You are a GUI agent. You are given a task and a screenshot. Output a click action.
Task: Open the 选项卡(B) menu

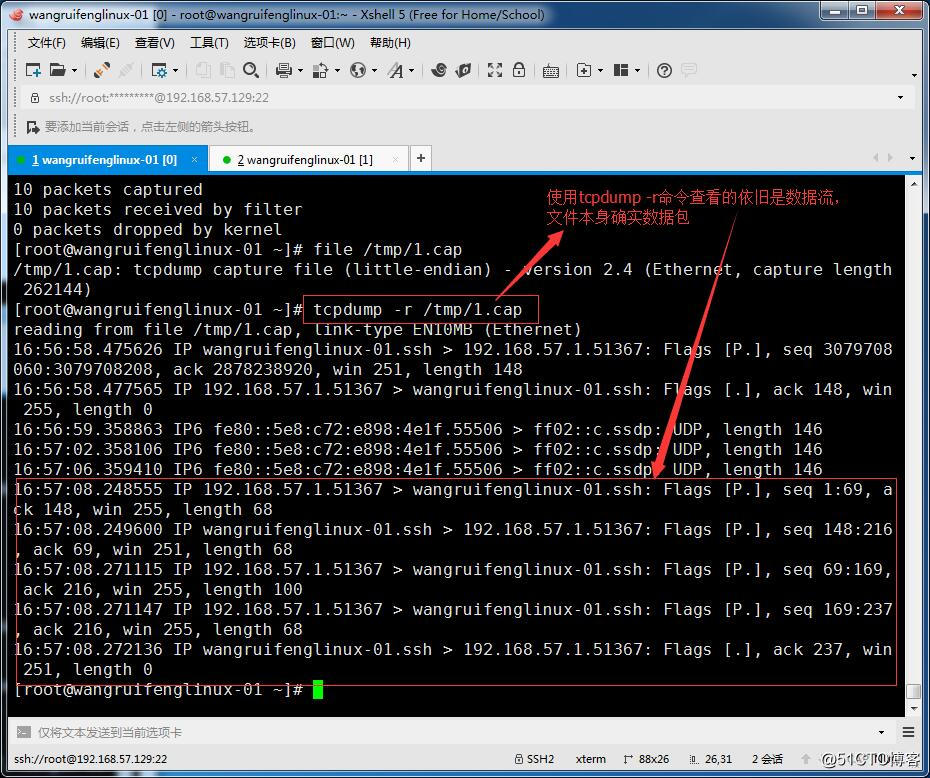pos(269,43)
